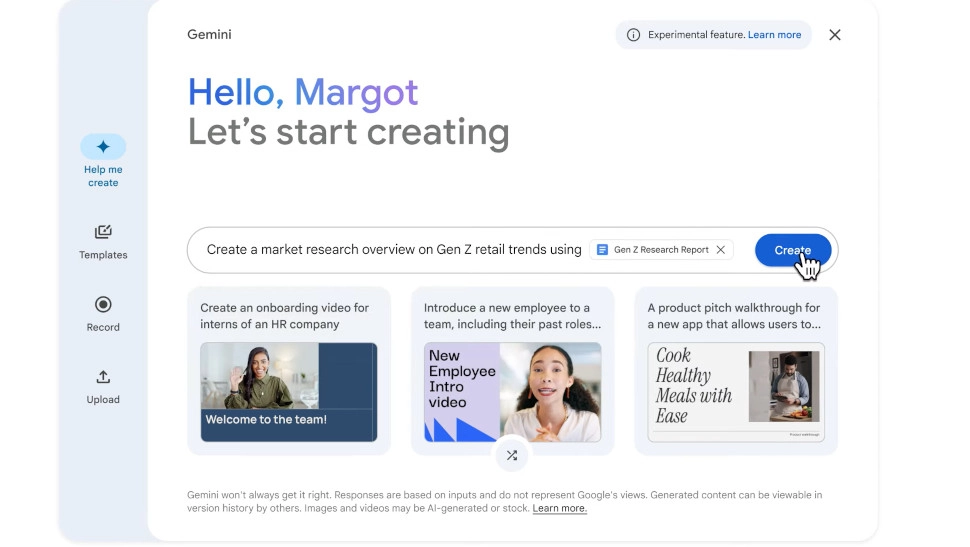
Task: Click the Record label in sidebar
Action: (x=103, y=327)
